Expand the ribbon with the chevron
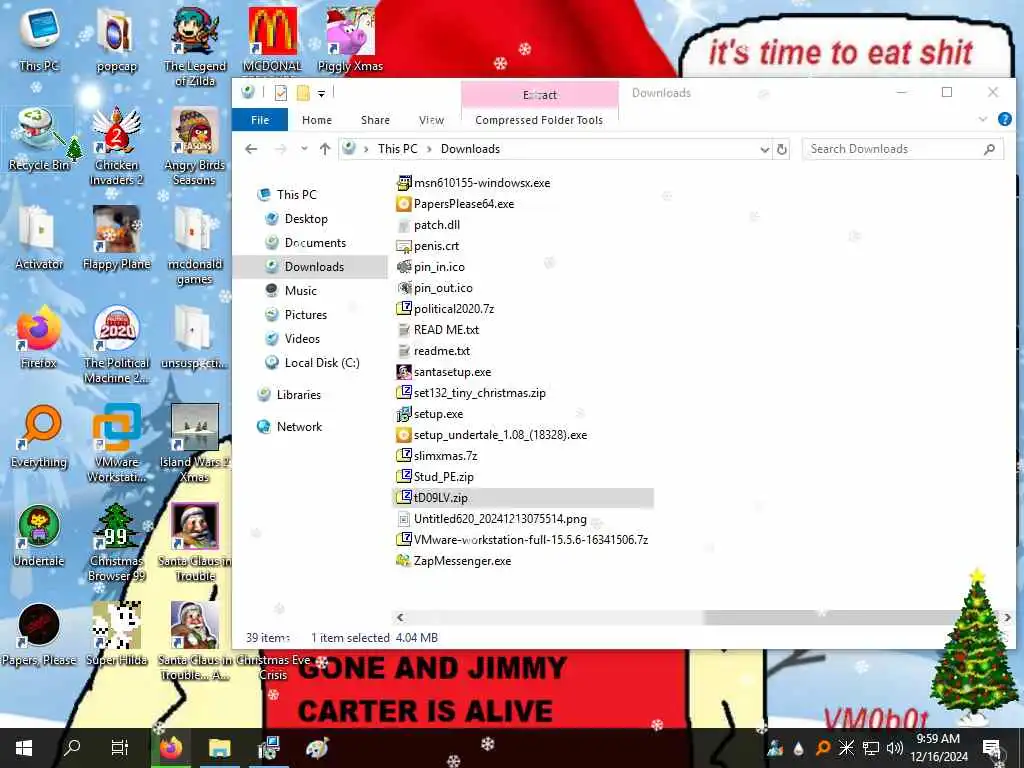This screenshot has height=768, width=1024. tap(983, 120)
